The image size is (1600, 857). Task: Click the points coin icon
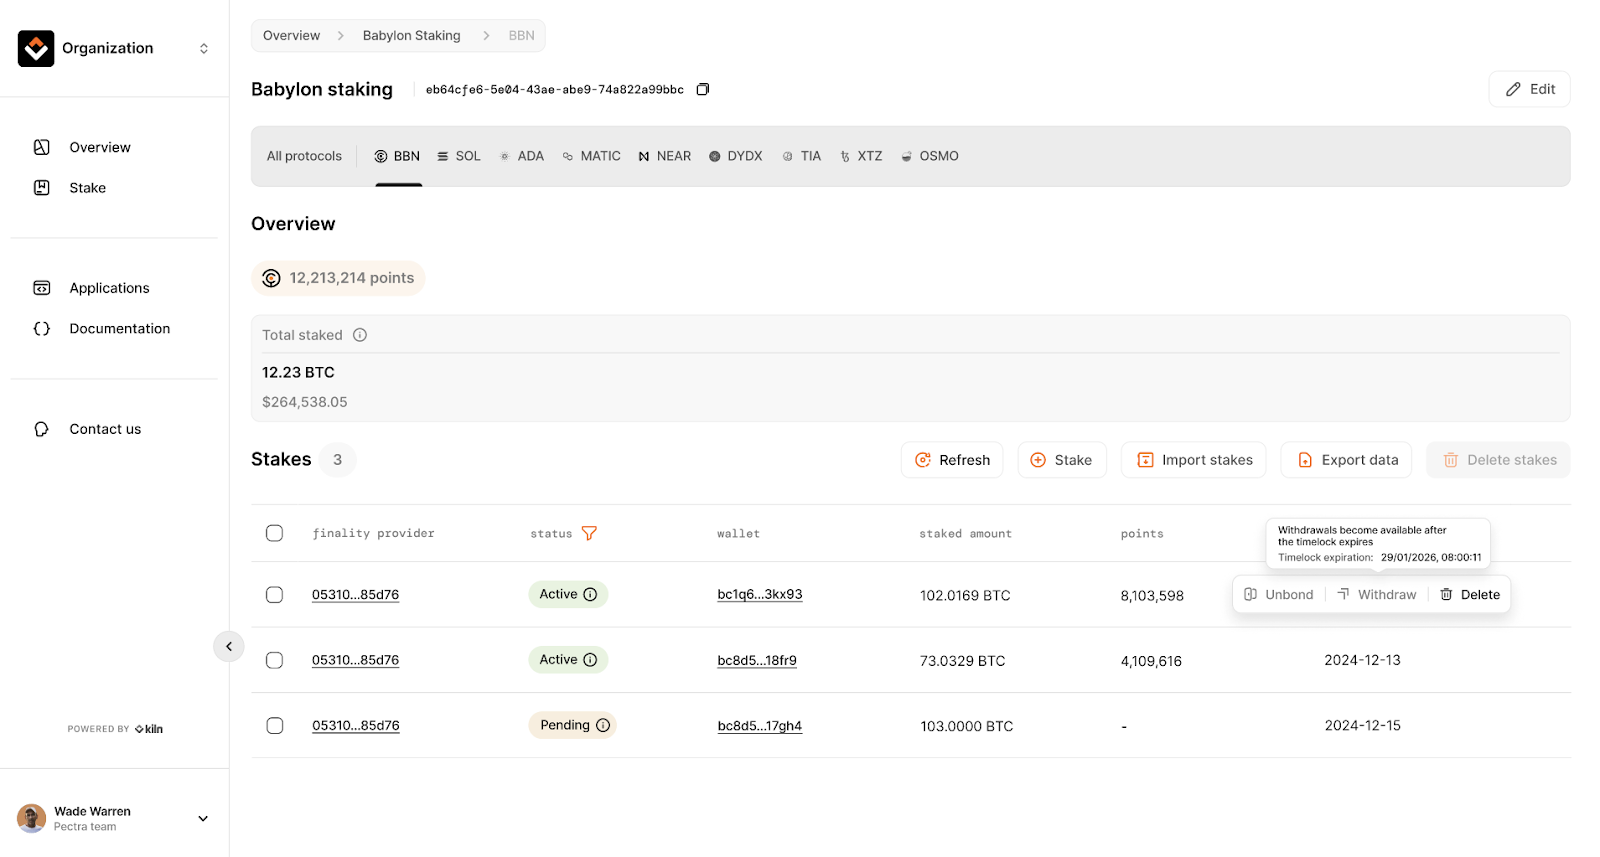(271, 278)
